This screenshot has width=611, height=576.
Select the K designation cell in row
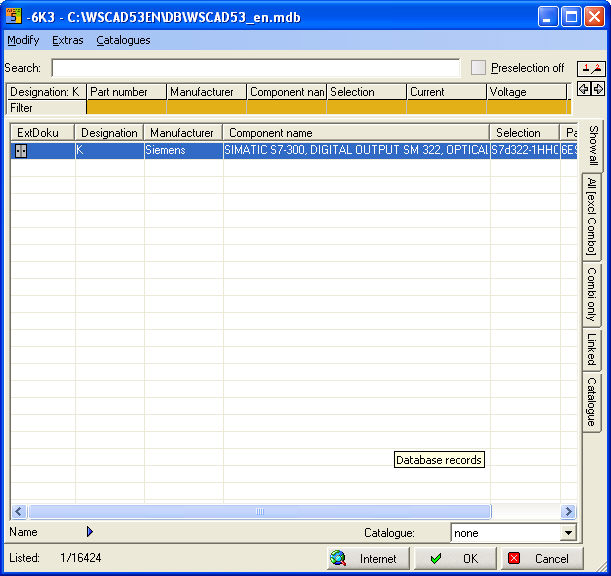coord(109,150)
